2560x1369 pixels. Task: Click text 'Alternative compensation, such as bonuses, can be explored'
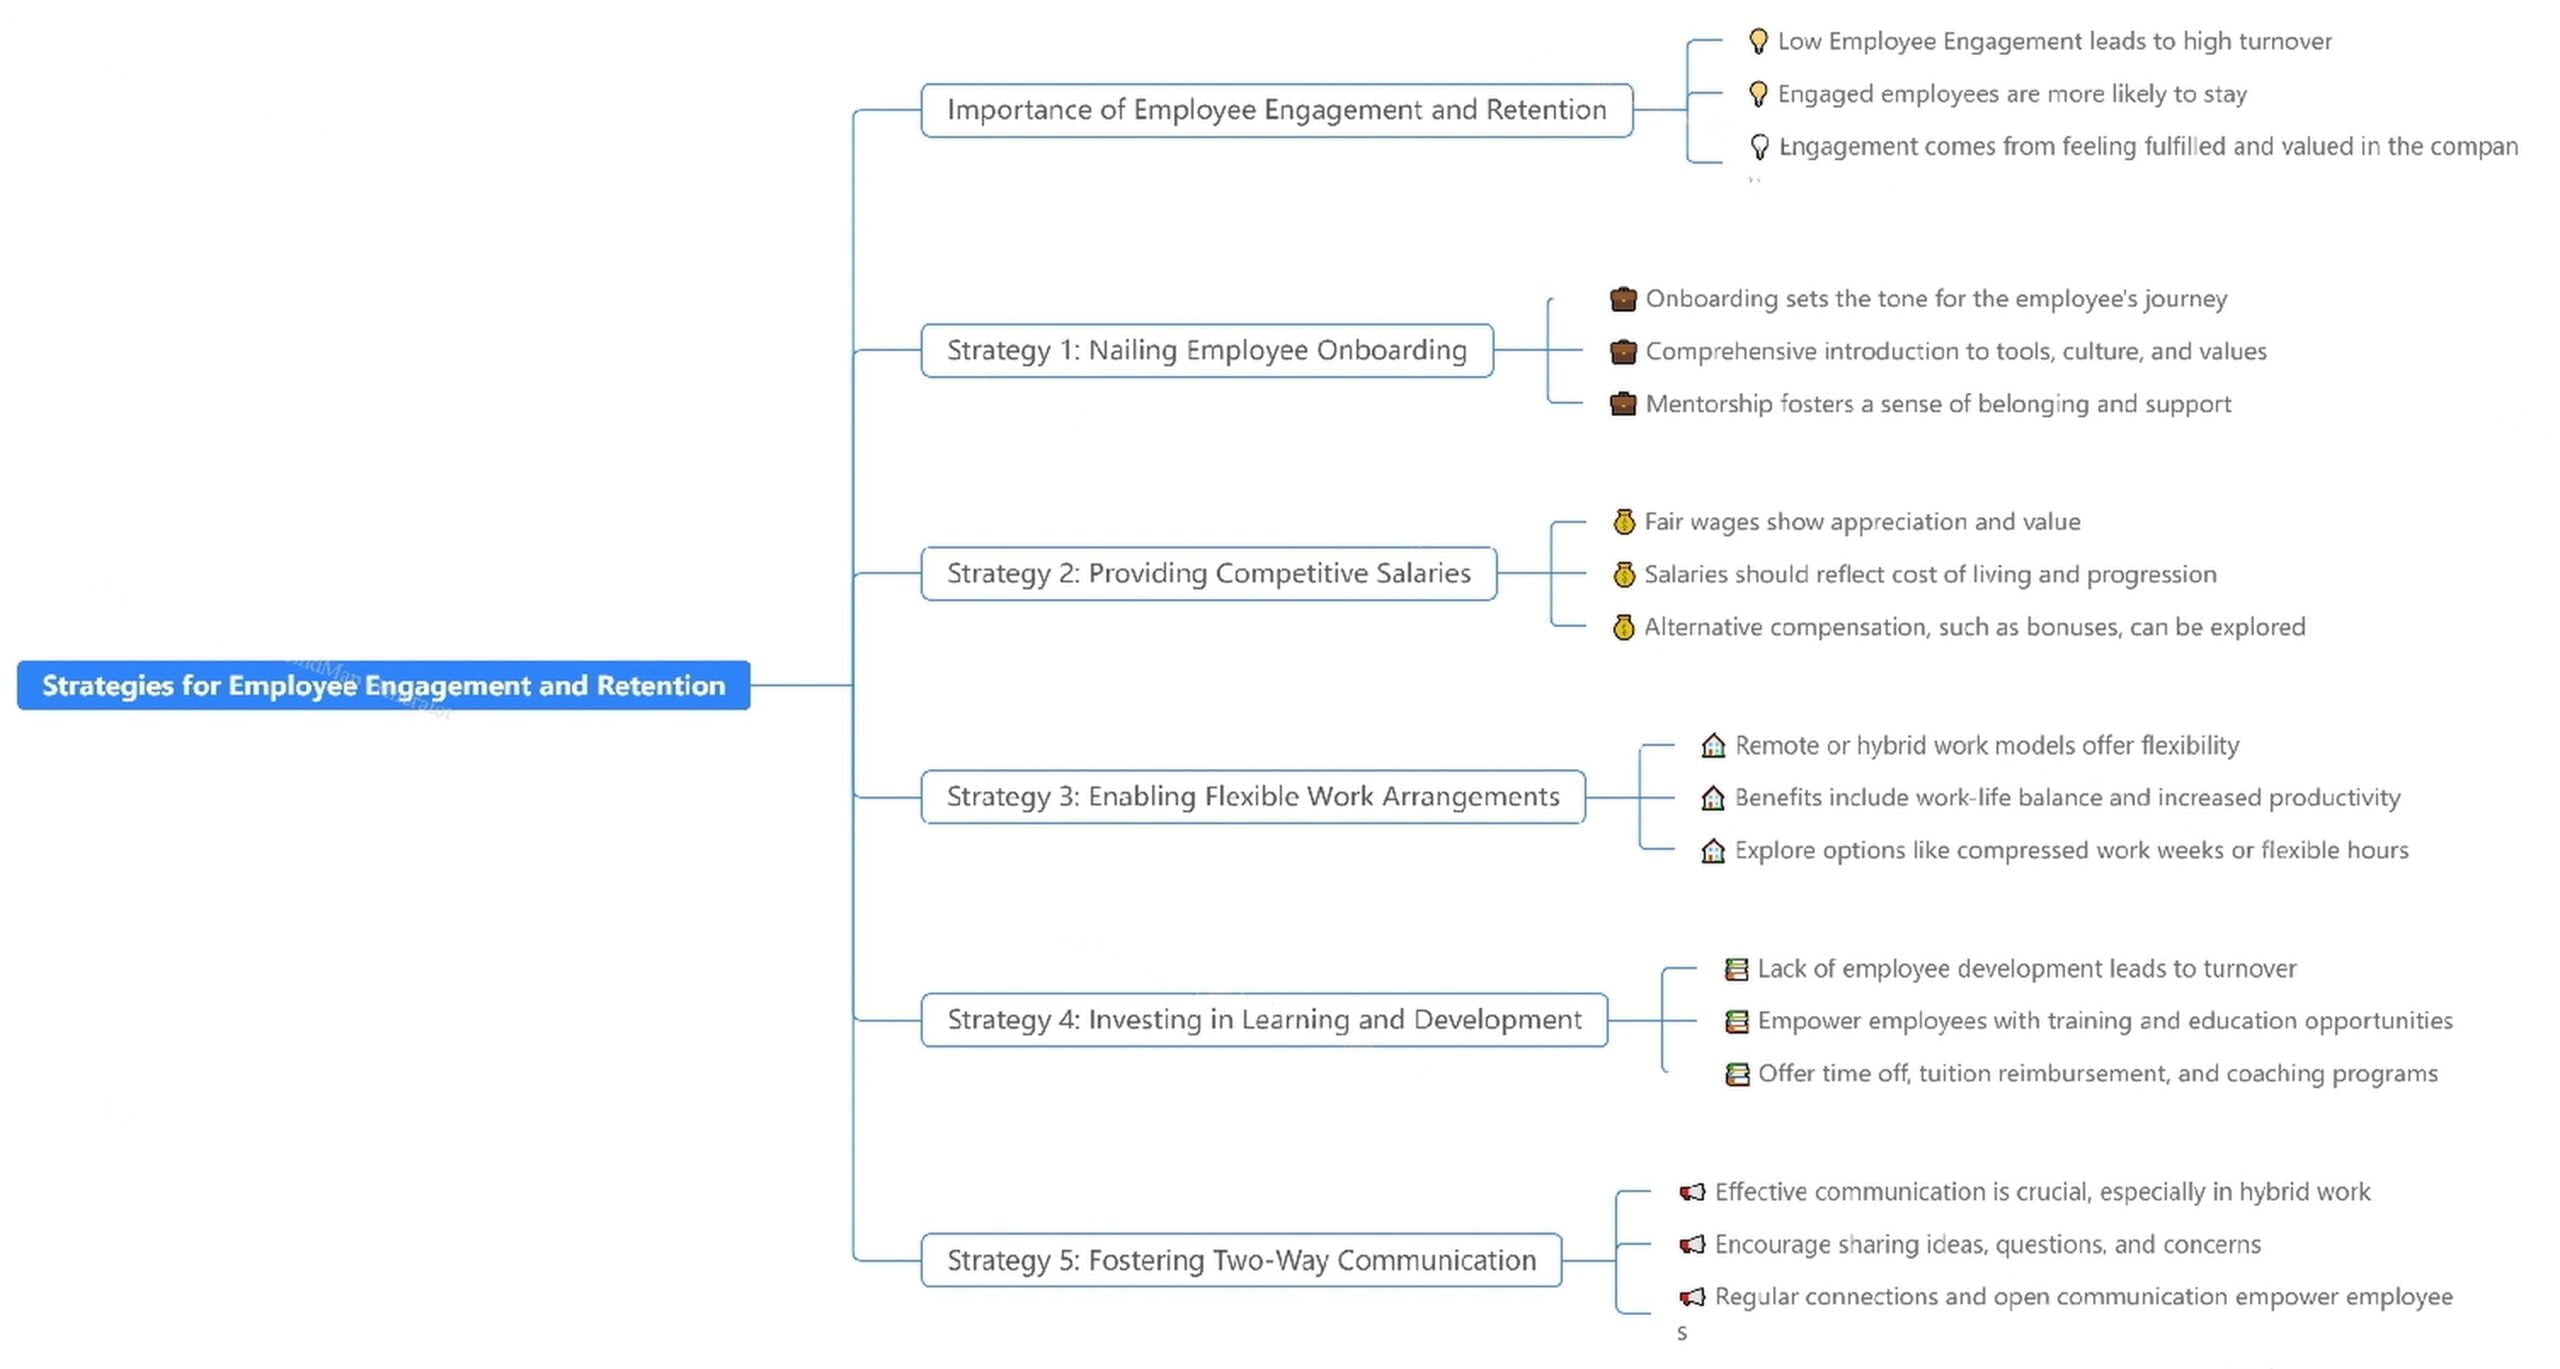click(1975, 627)
